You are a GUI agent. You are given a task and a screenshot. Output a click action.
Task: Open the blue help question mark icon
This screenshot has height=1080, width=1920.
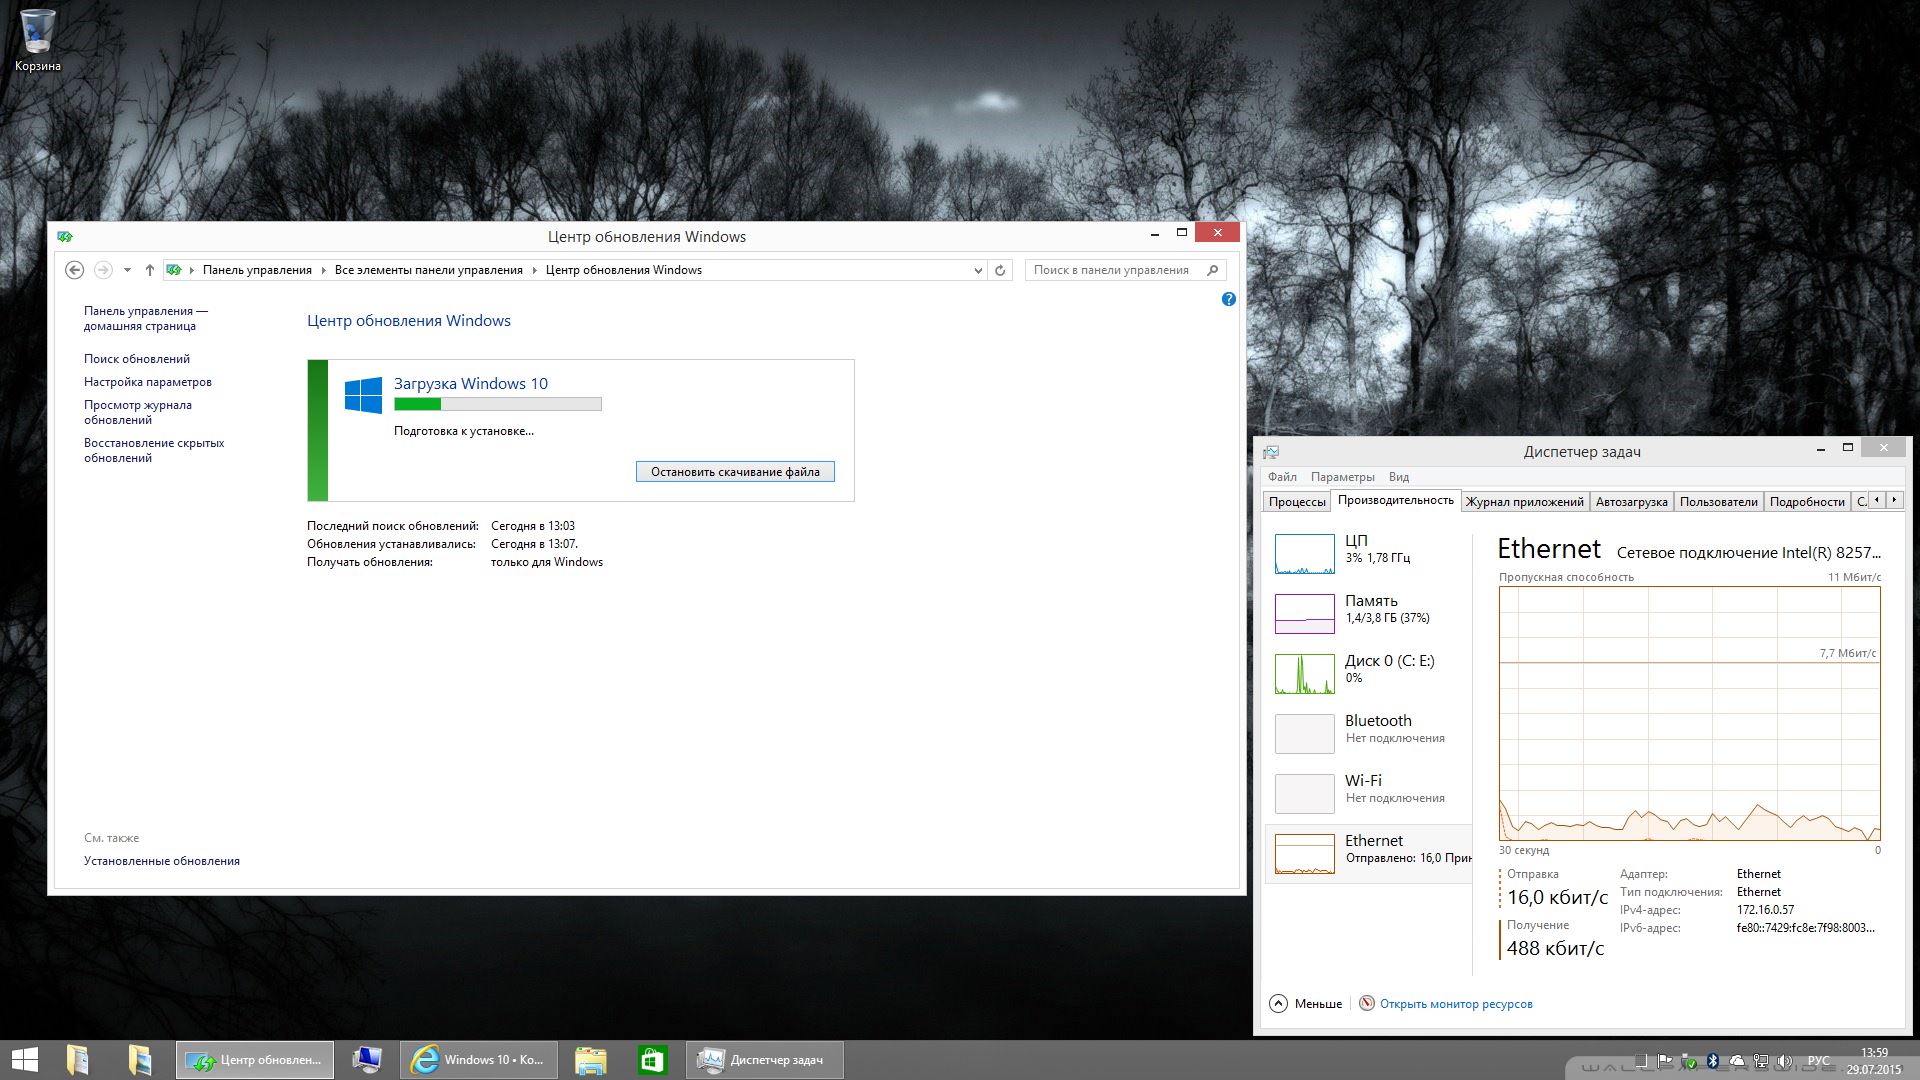pos(1229,299)
